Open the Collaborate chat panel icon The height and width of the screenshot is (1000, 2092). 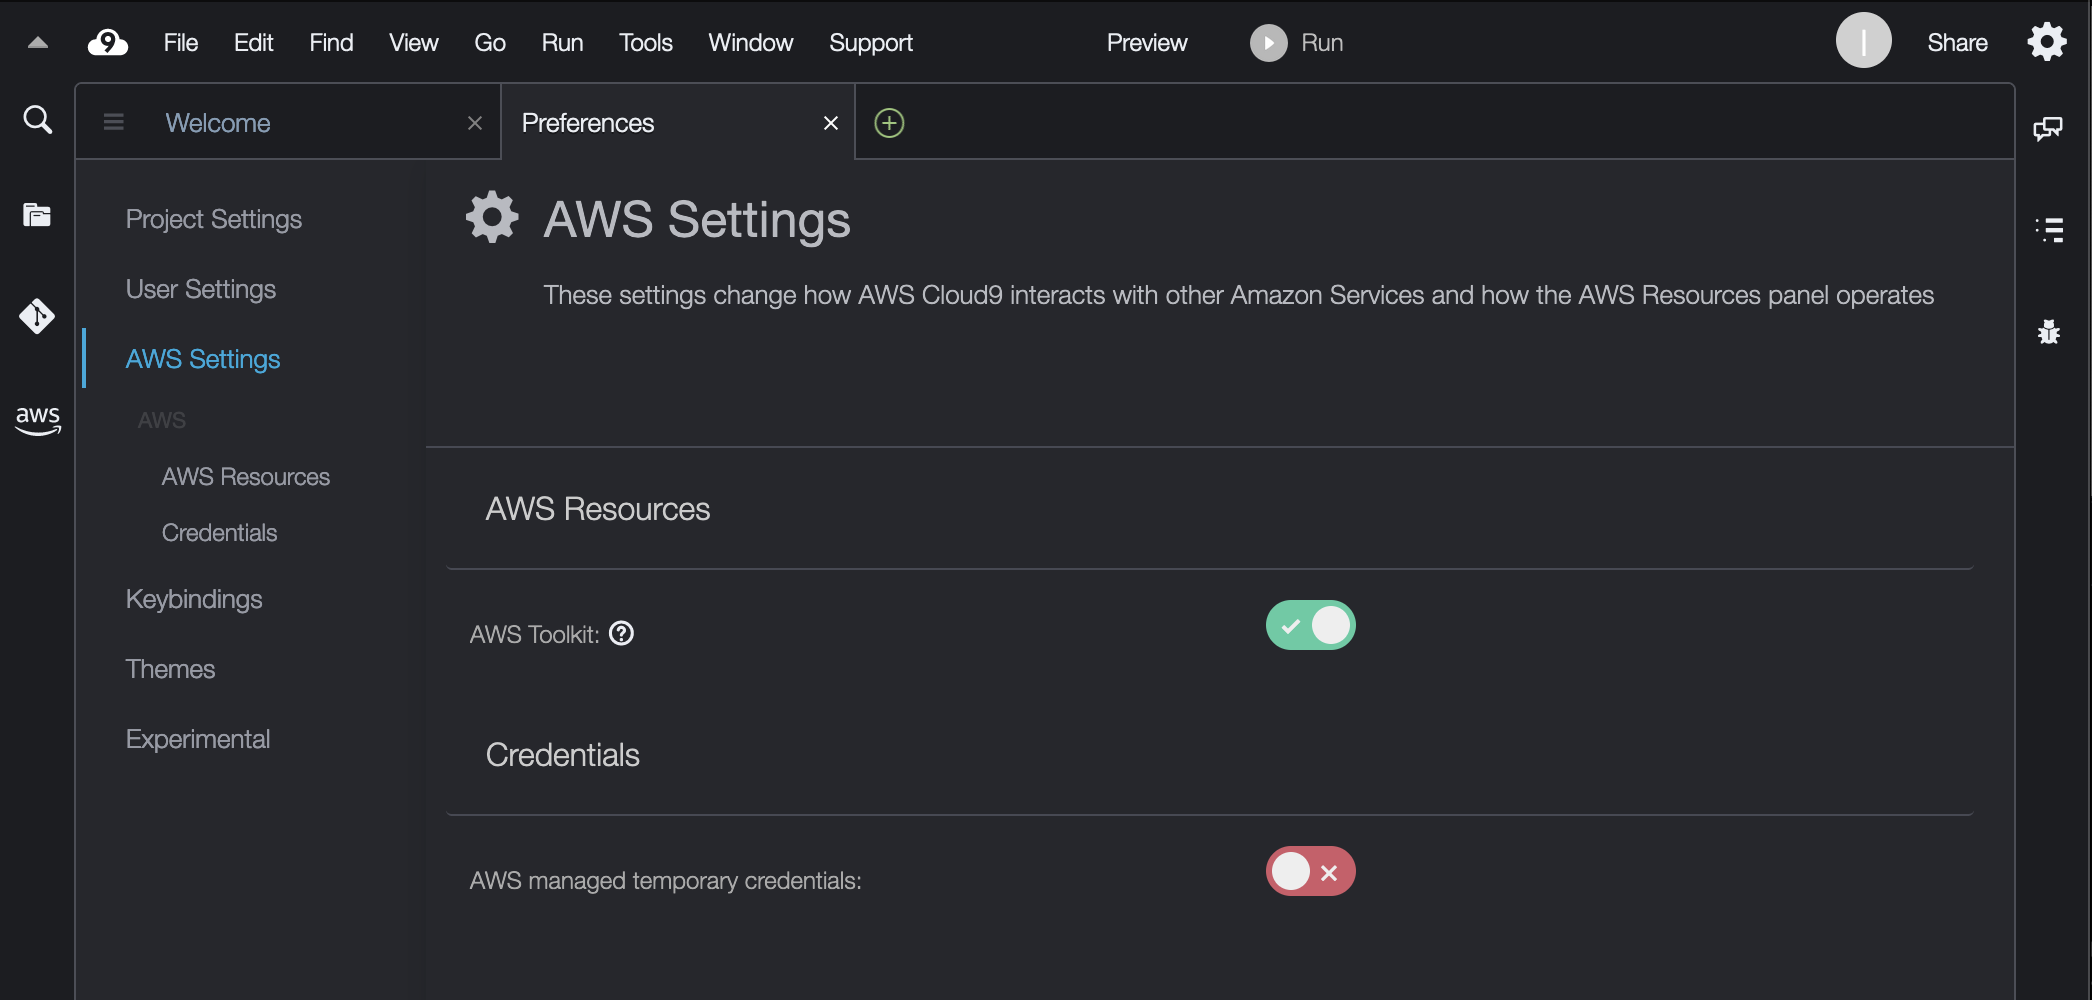2048,129
